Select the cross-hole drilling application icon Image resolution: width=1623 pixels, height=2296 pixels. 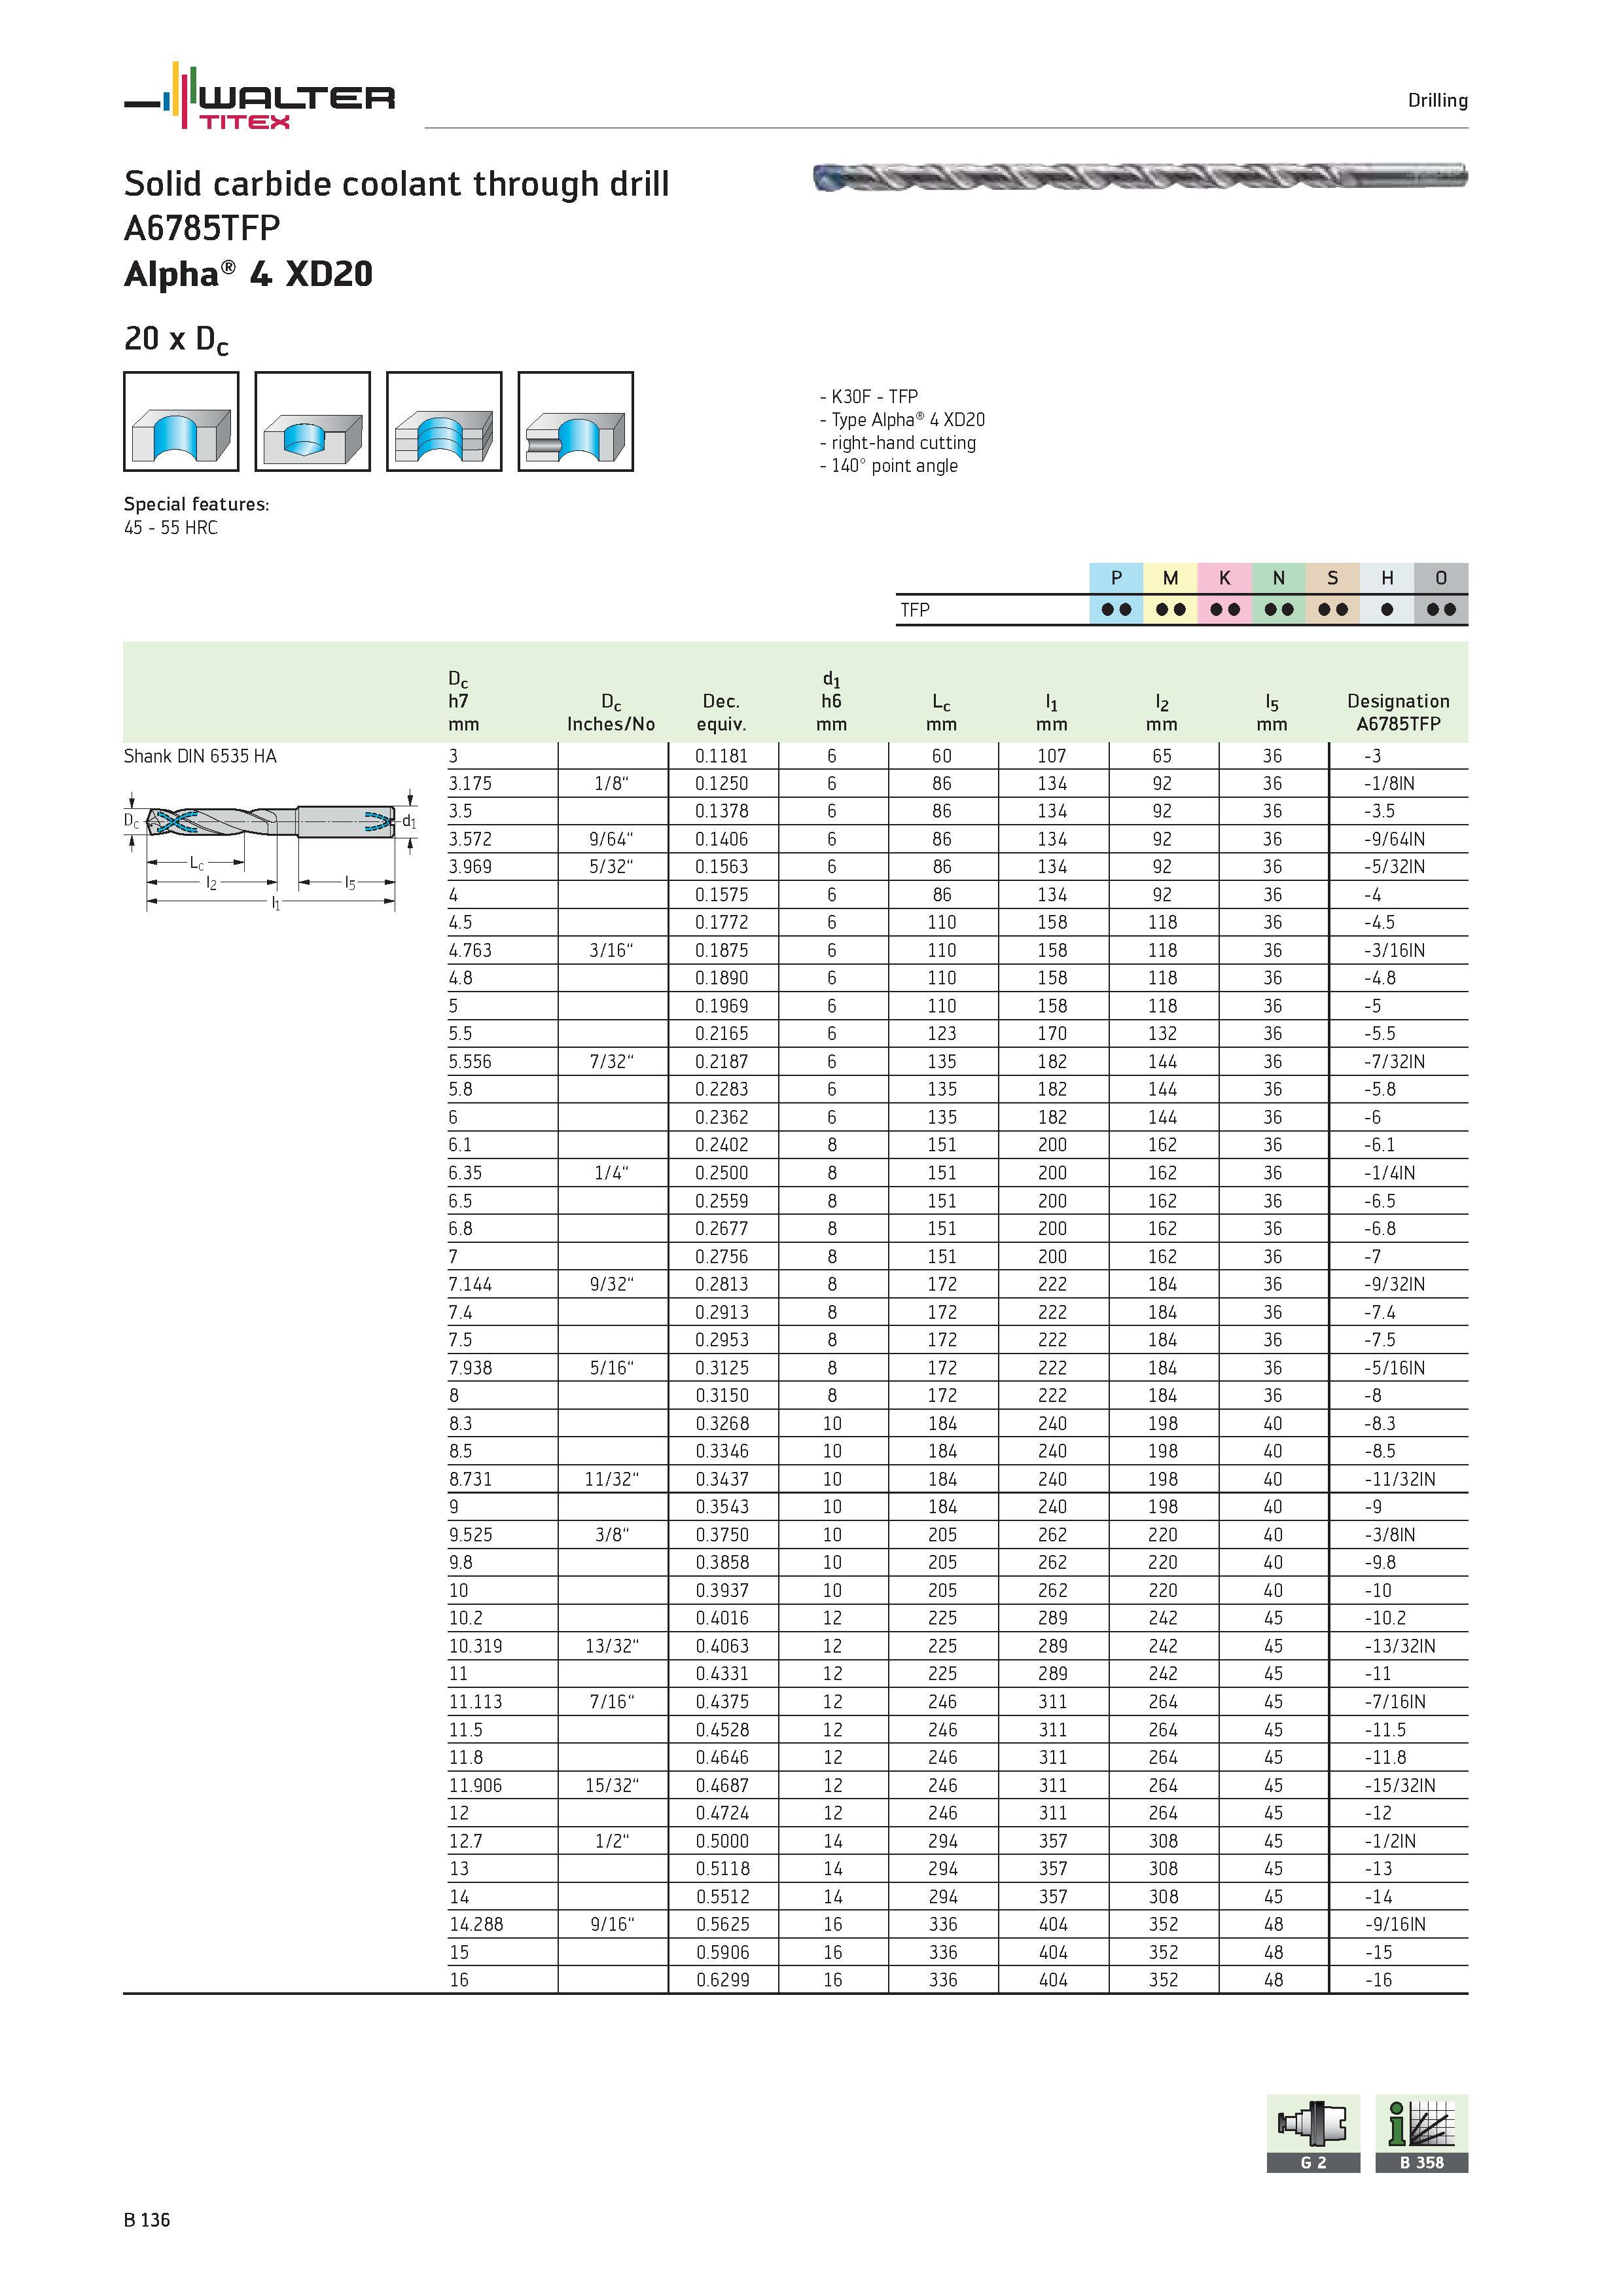click(576, 421)
